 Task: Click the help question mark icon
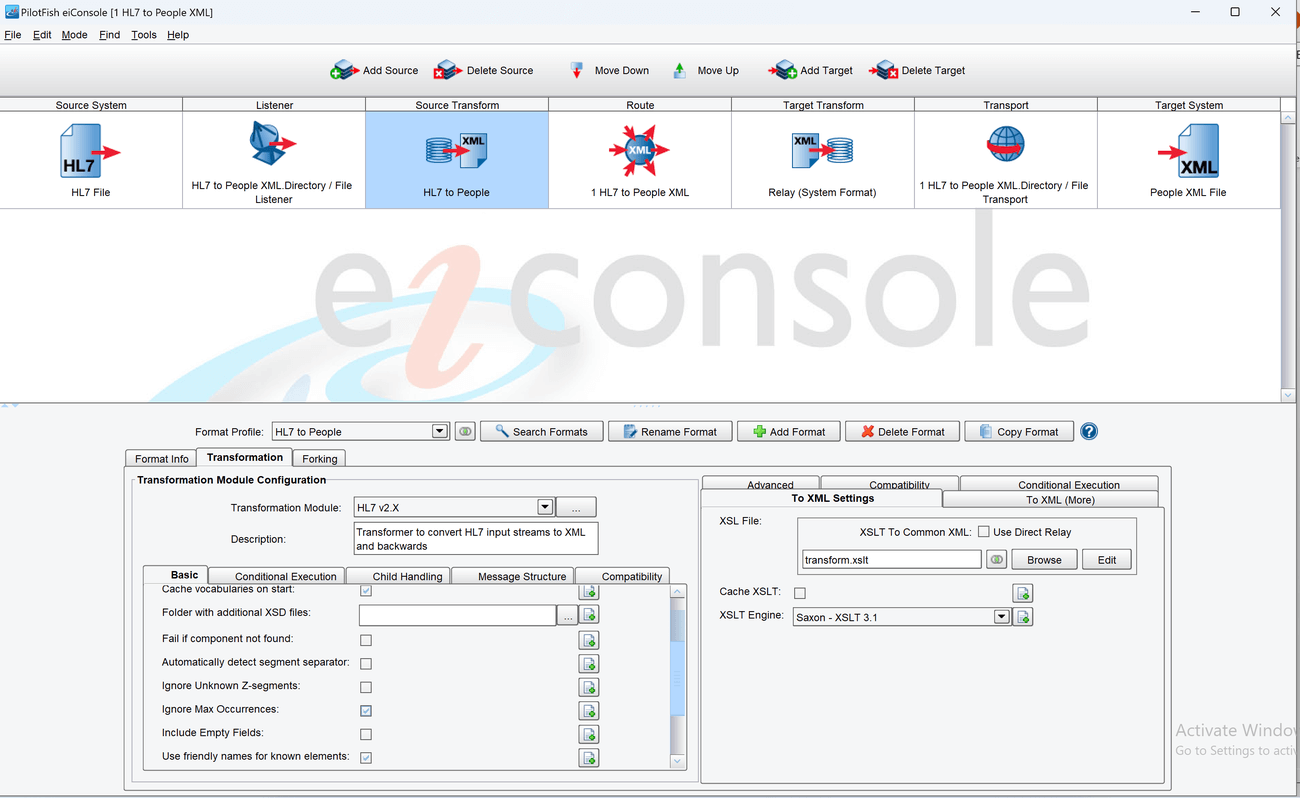(1089, 431)
